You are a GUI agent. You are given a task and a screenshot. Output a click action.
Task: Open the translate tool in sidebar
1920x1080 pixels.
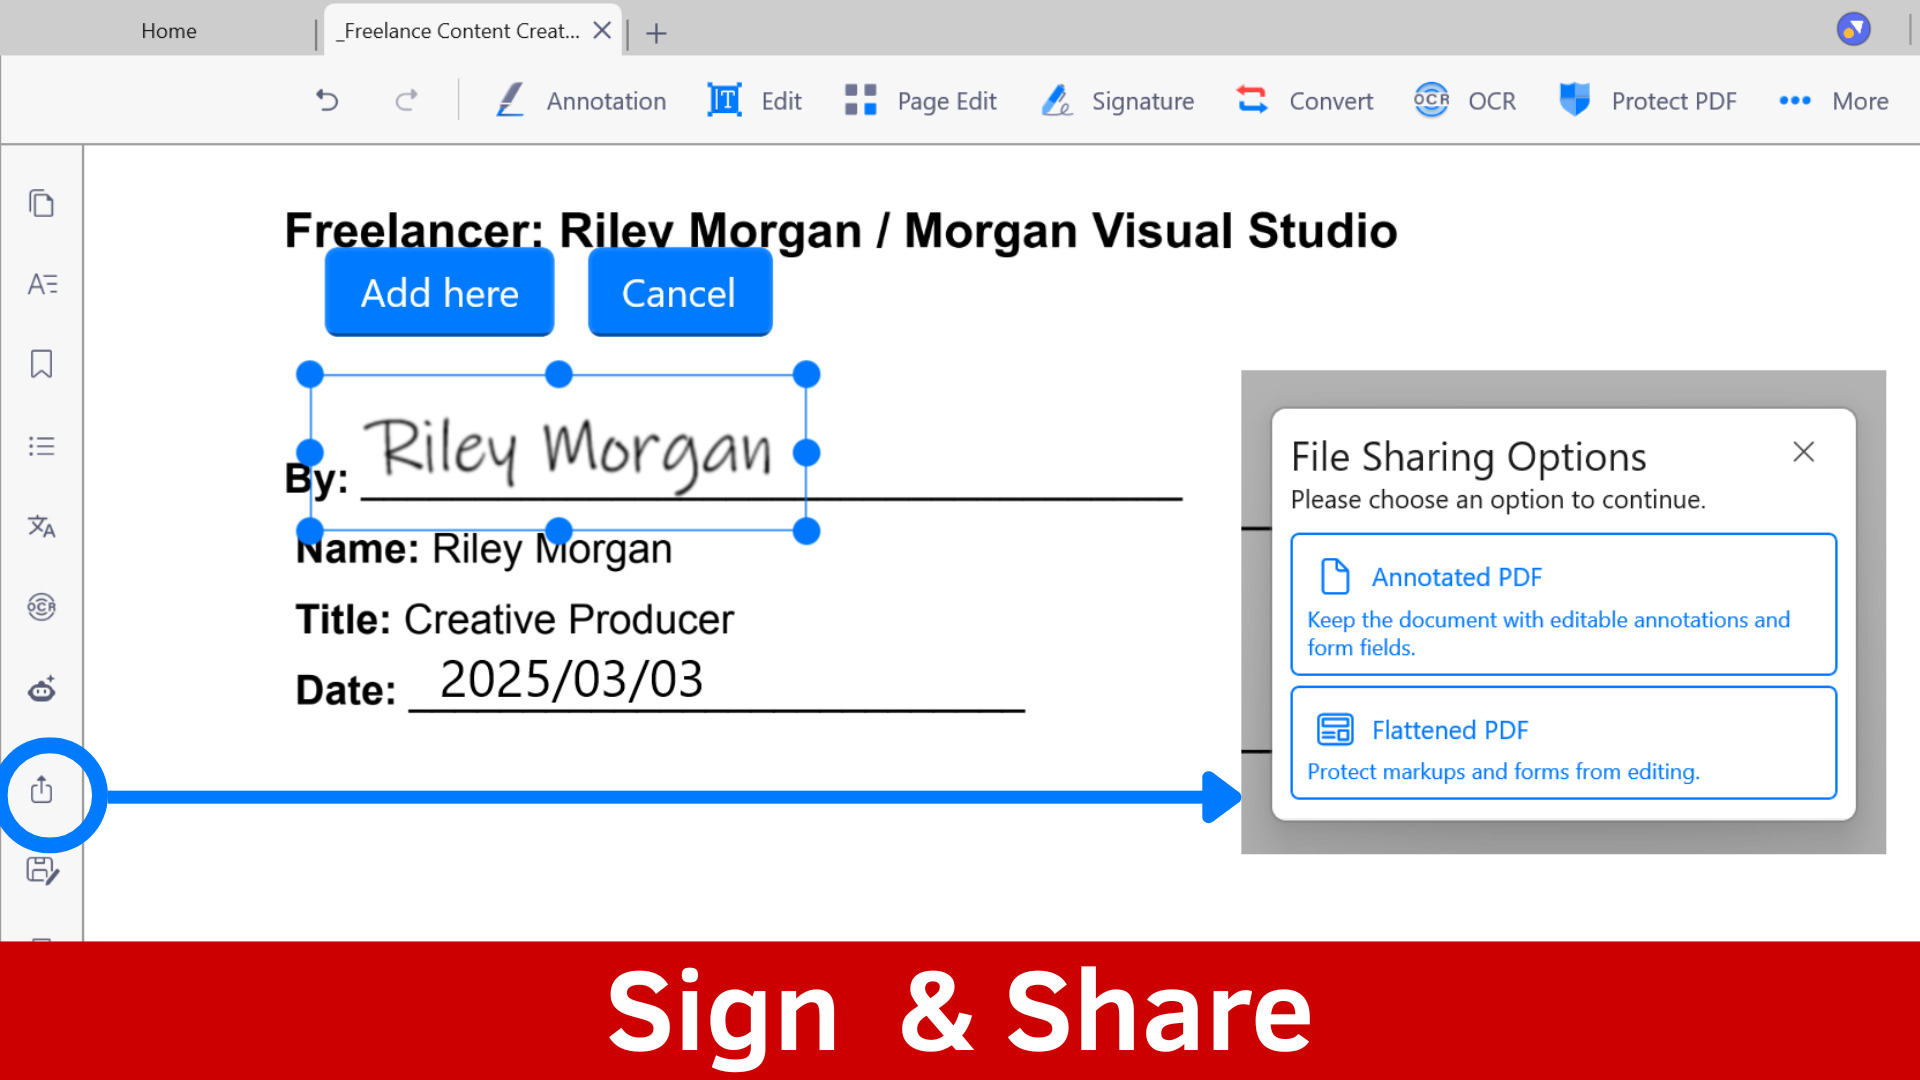[41, 526]
